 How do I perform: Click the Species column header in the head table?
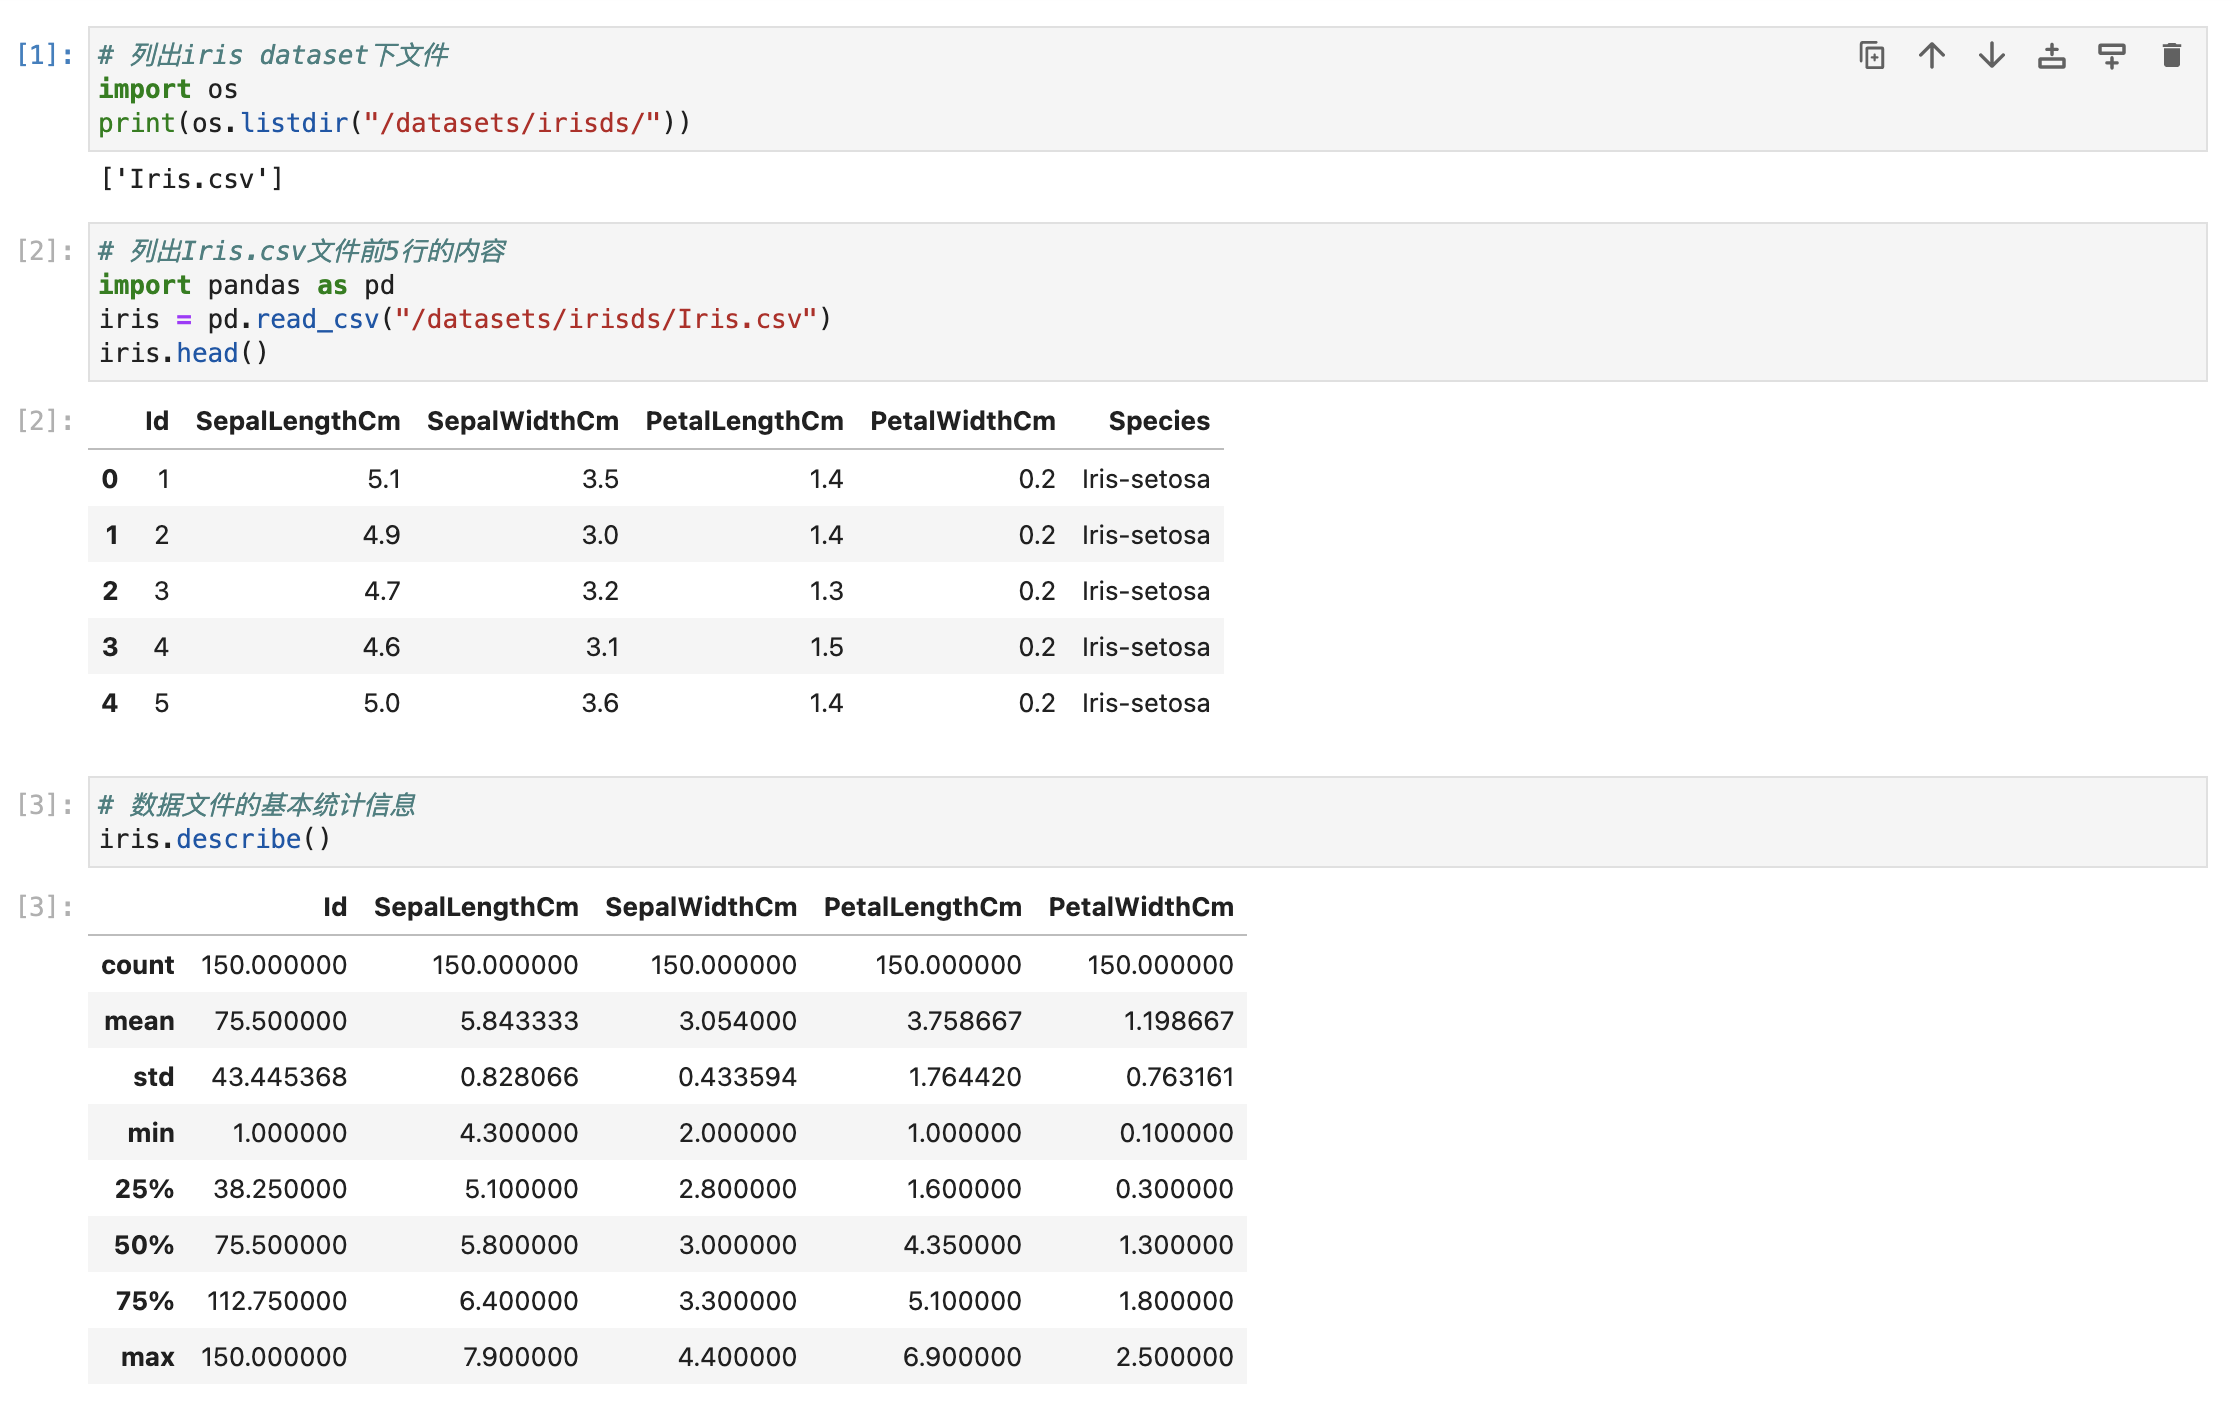tap(1158, 421)
